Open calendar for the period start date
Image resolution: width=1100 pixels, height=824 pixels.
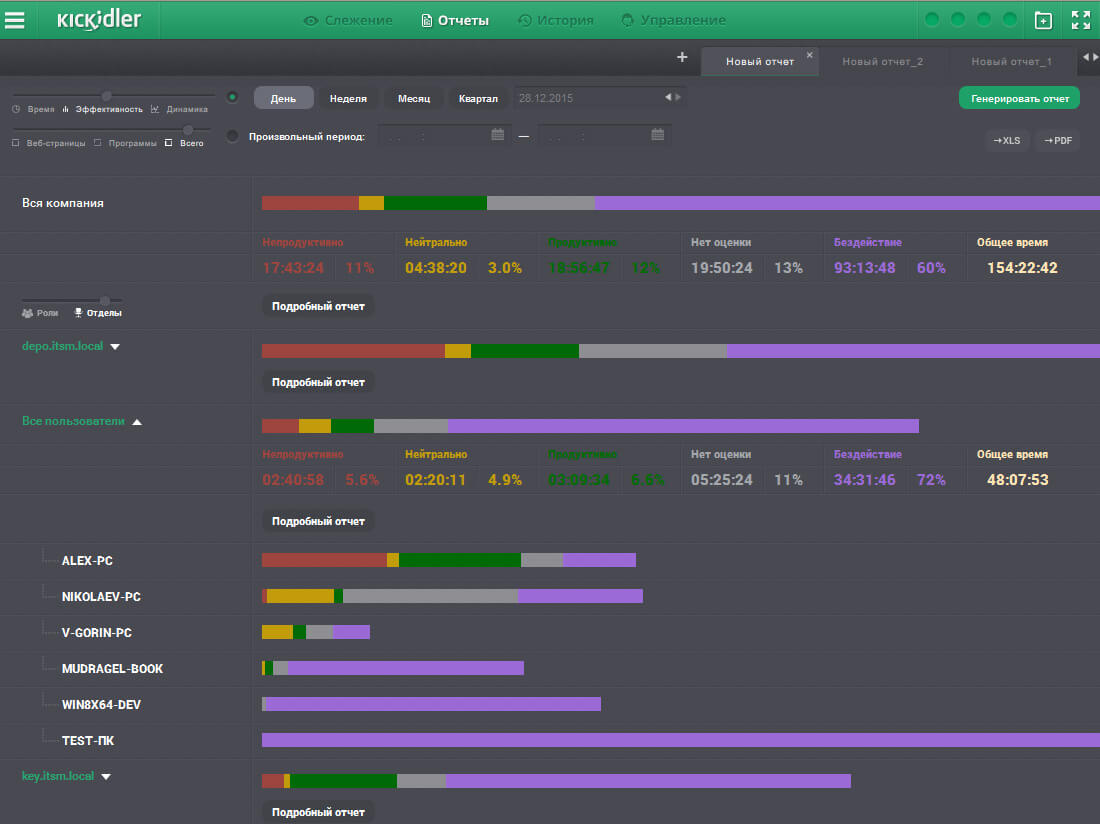point(498,135)
